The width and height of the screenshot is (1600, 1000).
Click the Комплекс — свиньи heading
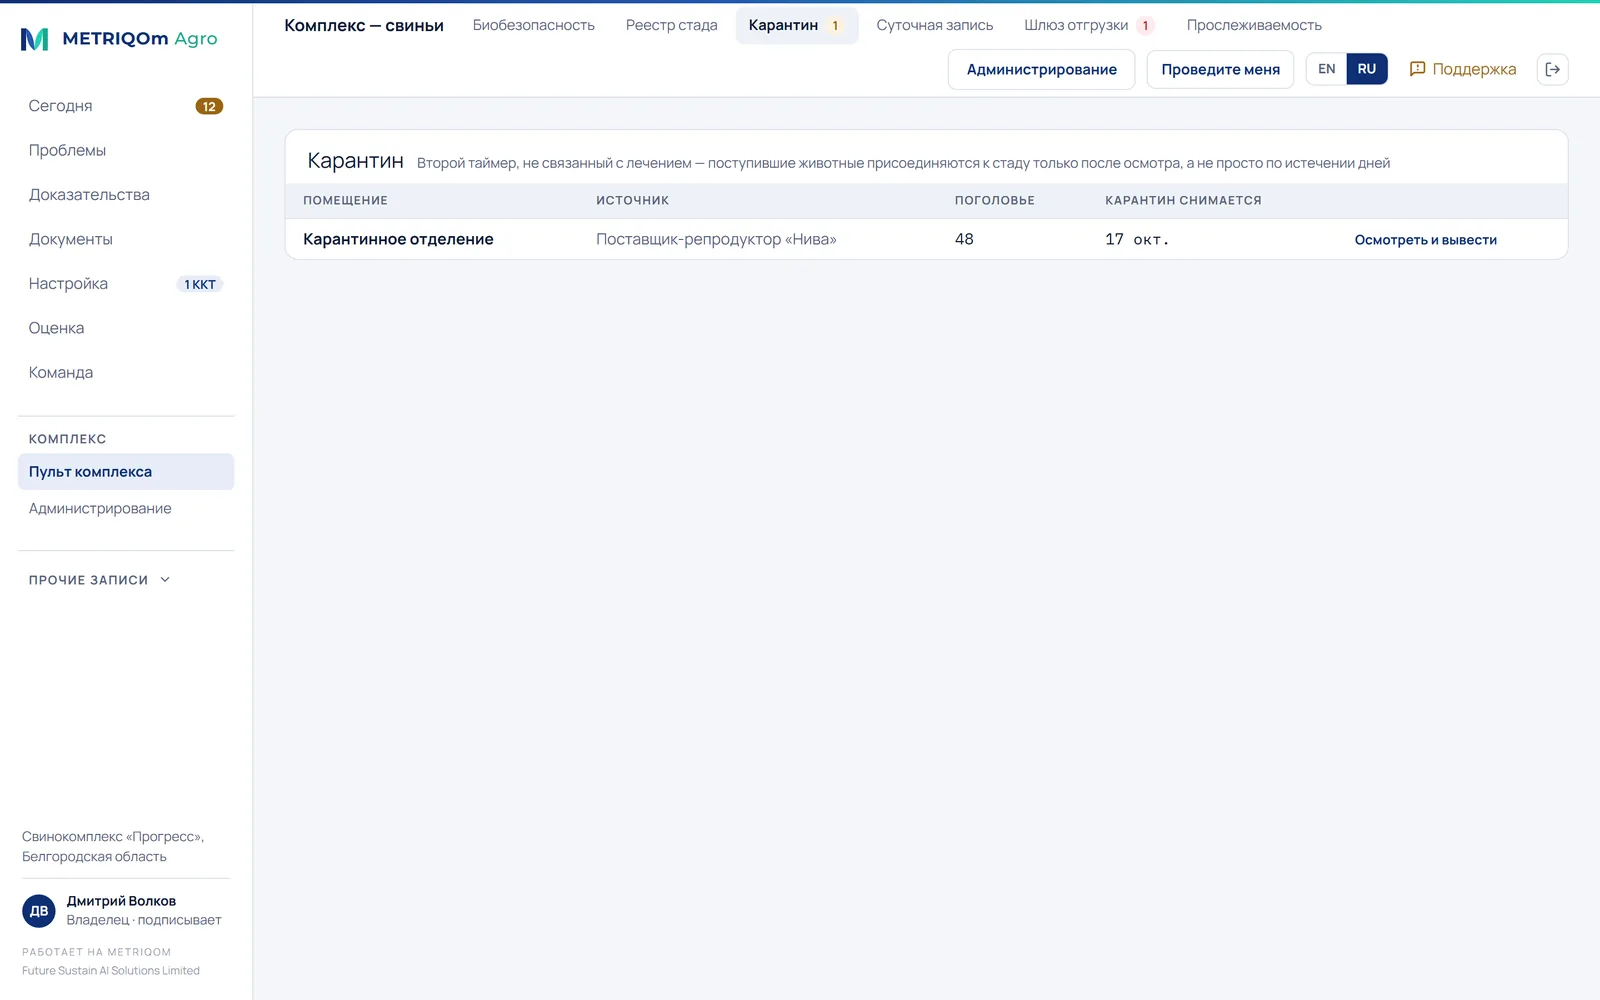[x=364, y=25]
